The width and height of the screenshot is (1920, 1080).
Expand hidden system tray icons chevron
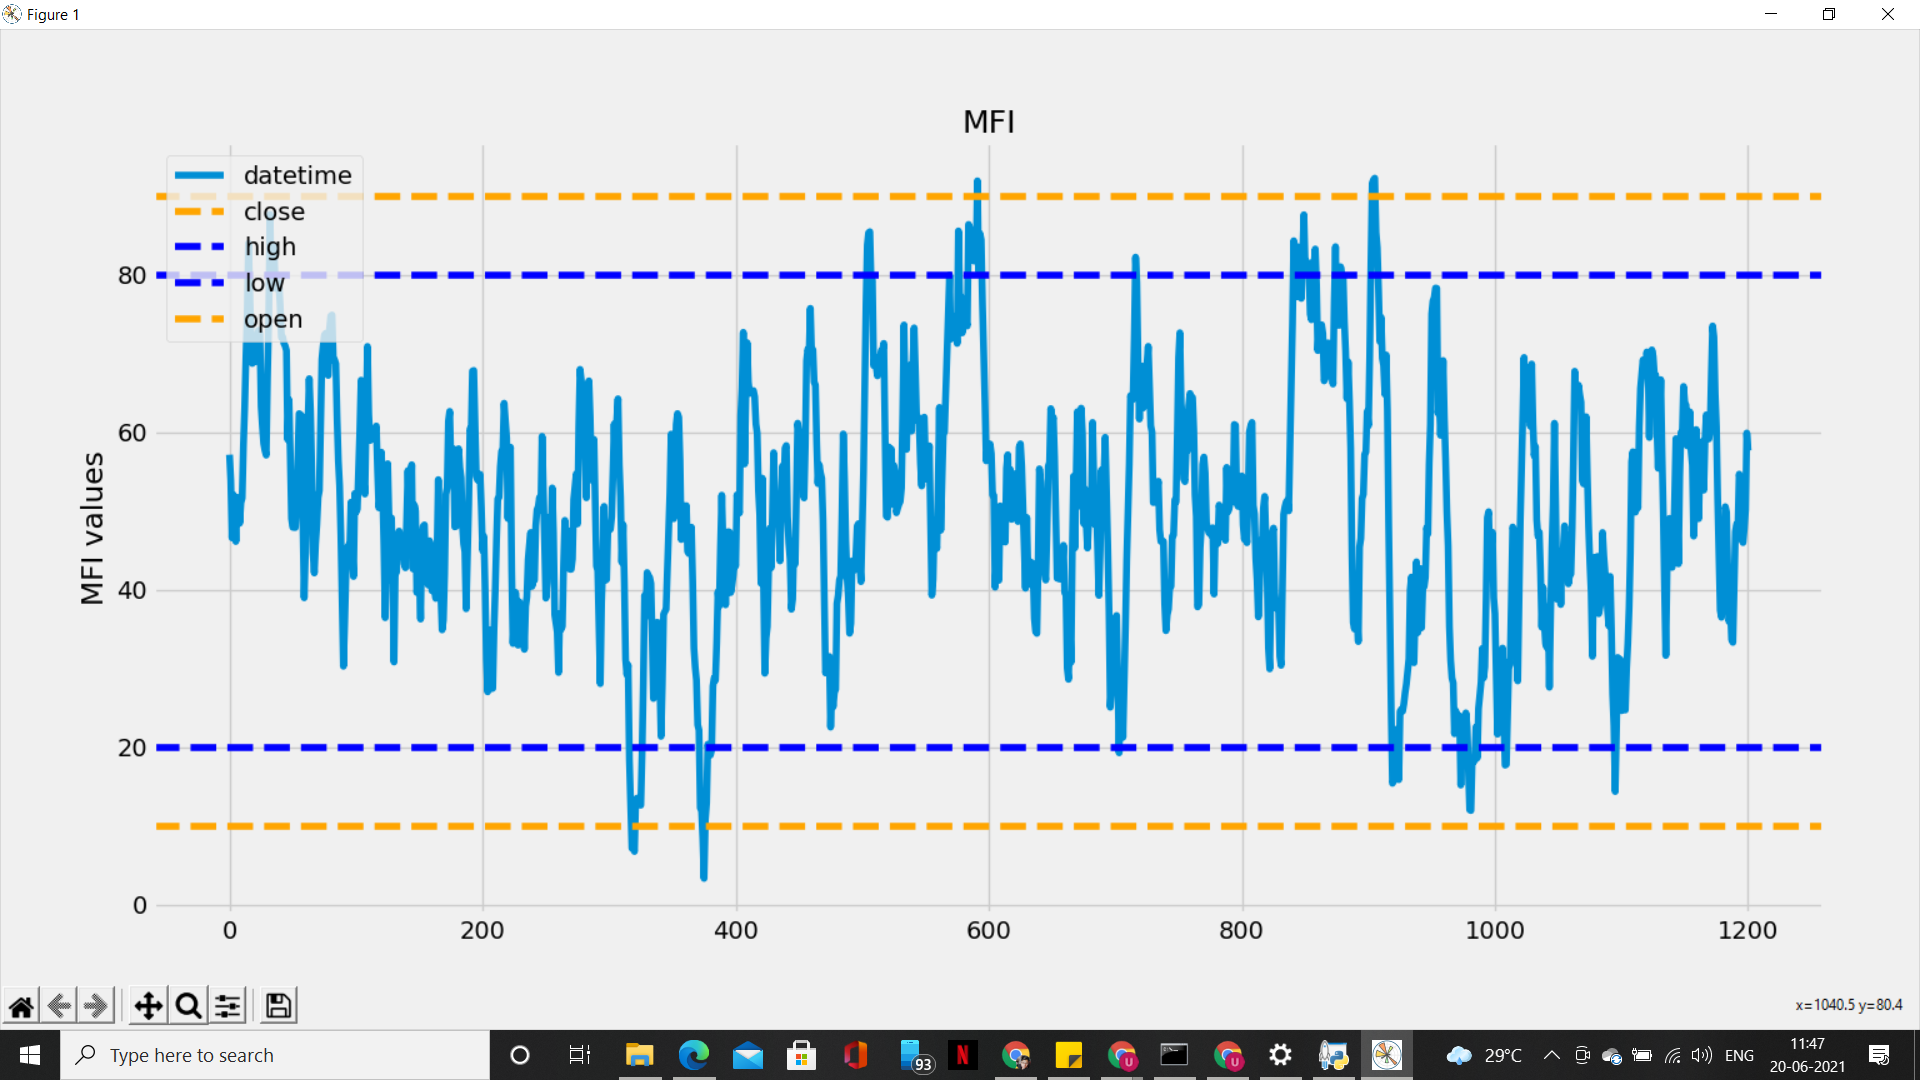point(1551,1055)
